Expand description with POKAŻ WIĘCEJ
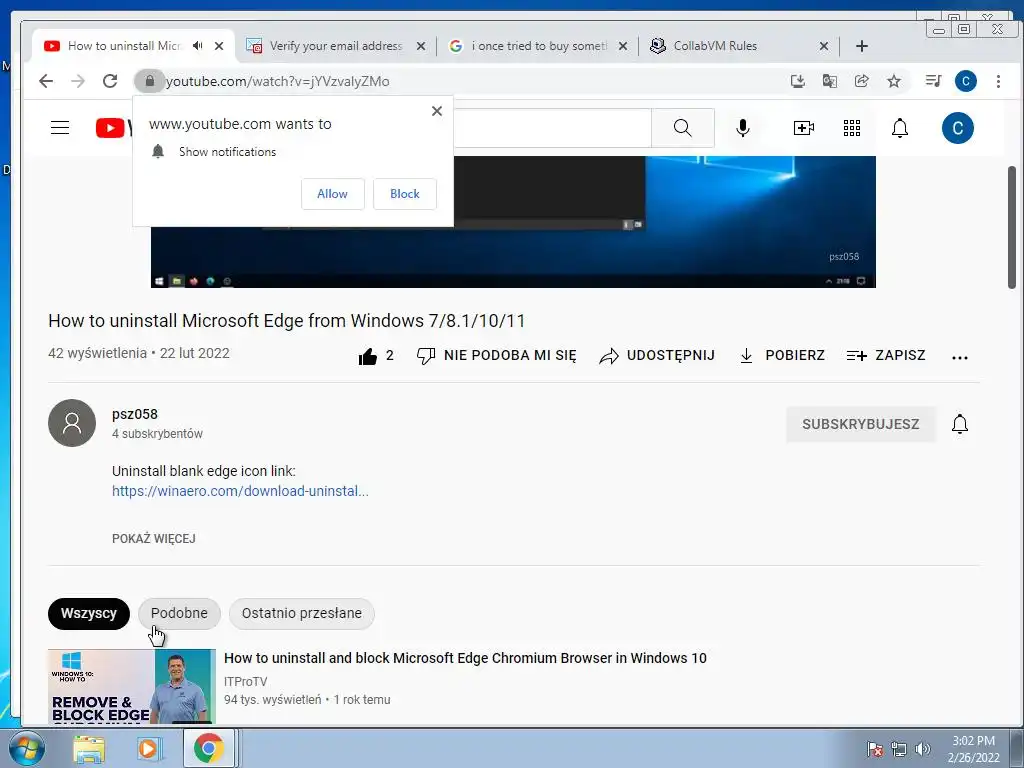This screenshot has width=1024, height=768. coord(153,539)
